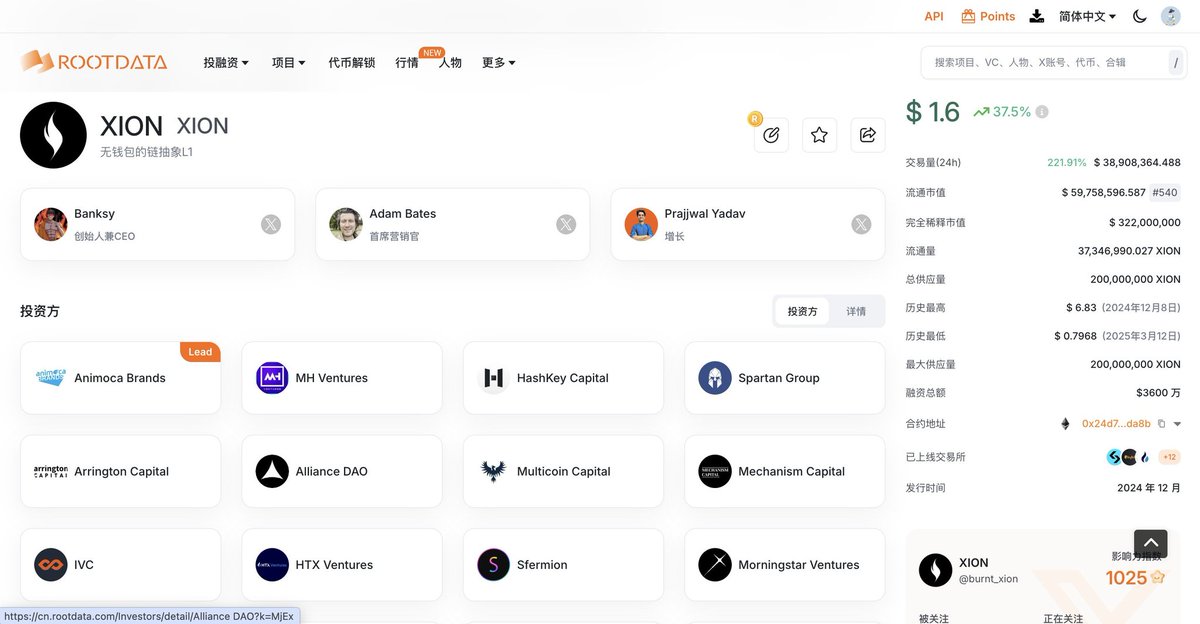Expand contract address chain list

[x=1177, y=424]
